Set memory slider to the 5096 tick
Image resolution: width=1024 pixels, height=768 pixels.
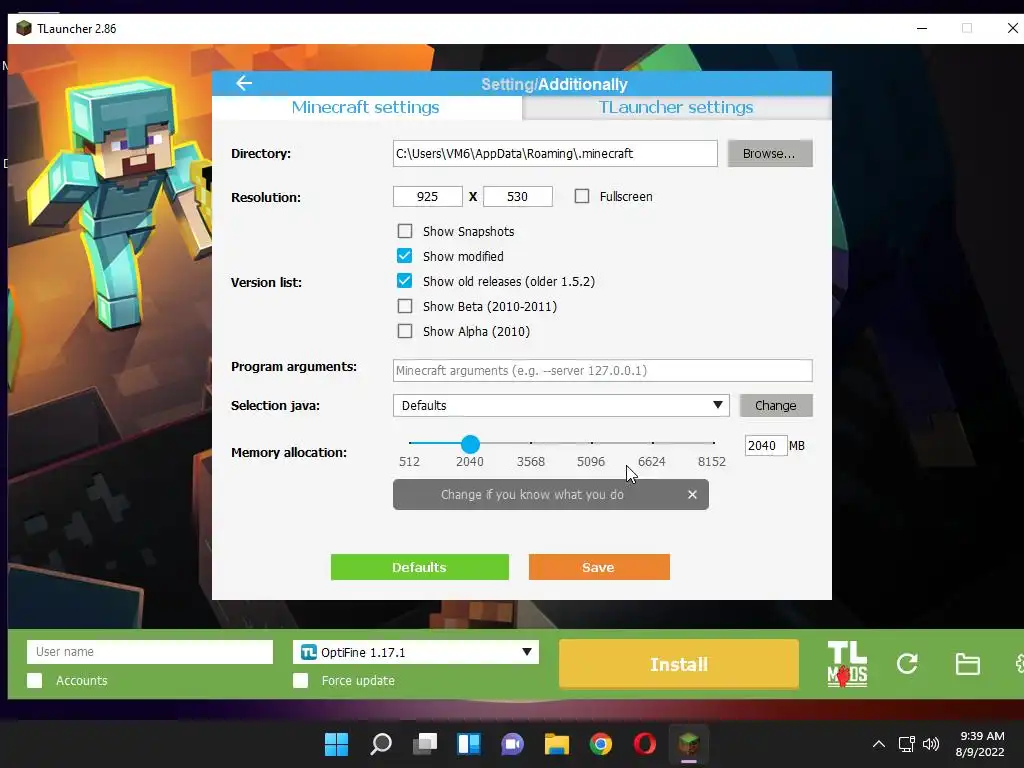click(x=592, y=443)
